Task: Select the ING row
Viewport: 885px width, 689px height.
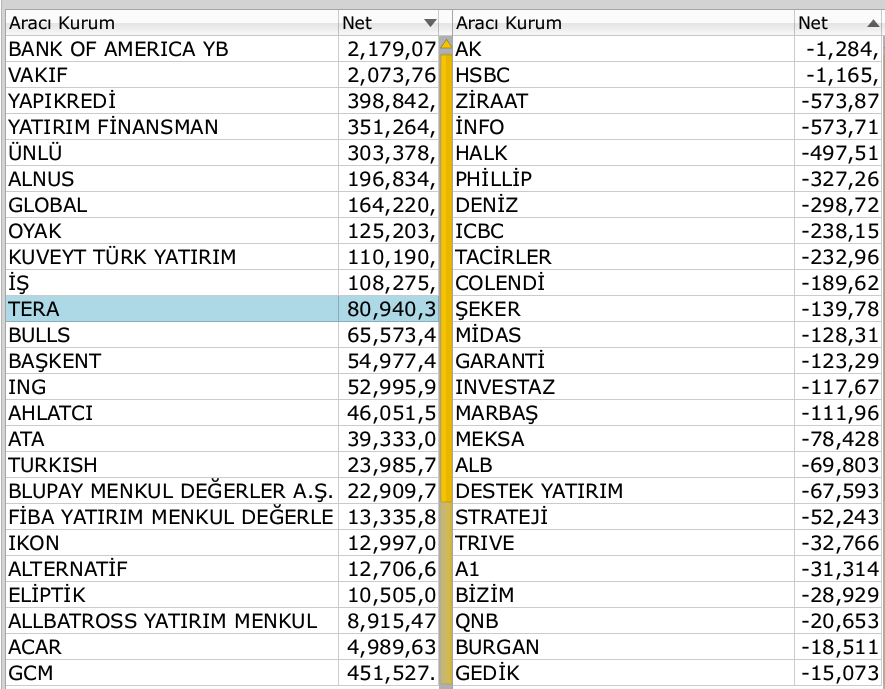Action: (x=222, y=387)
